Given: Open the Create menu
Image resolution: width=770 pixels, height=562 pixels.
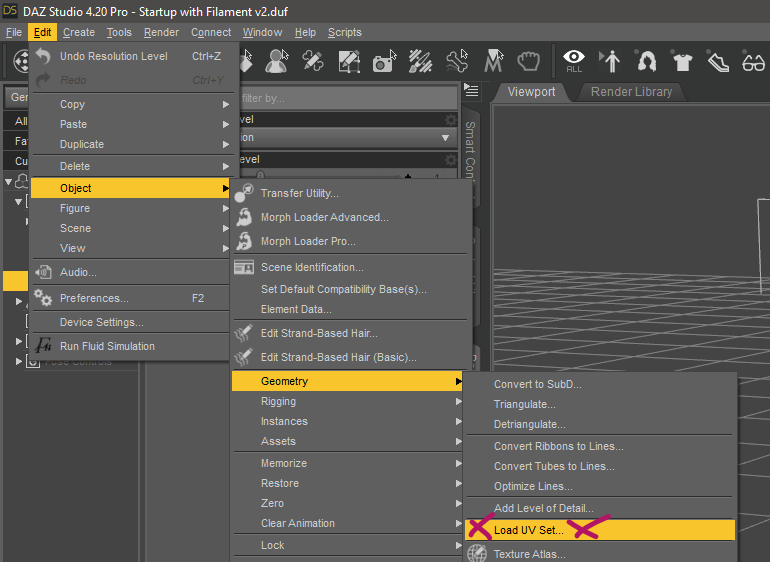Looking at the screenshot, I should pos(79,32).
